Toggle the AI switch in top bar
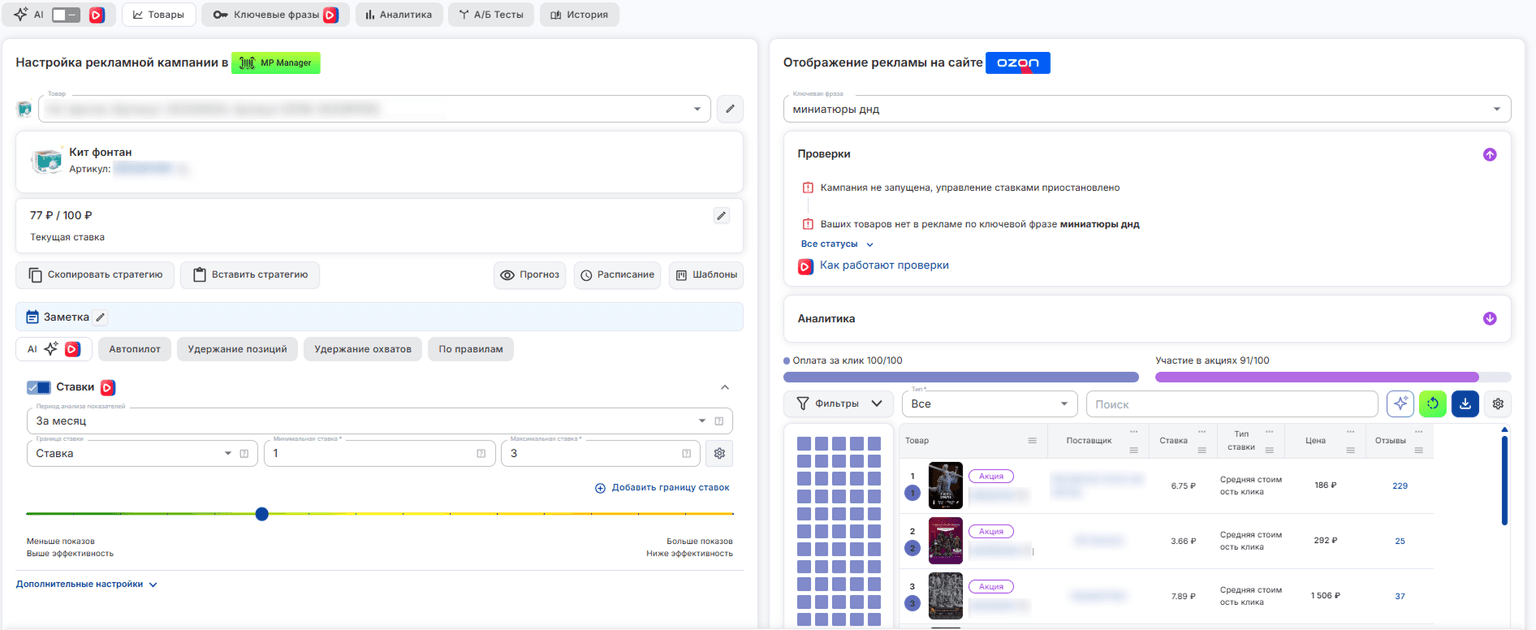This screenshot has height=630, width=1536. (66, 15)
